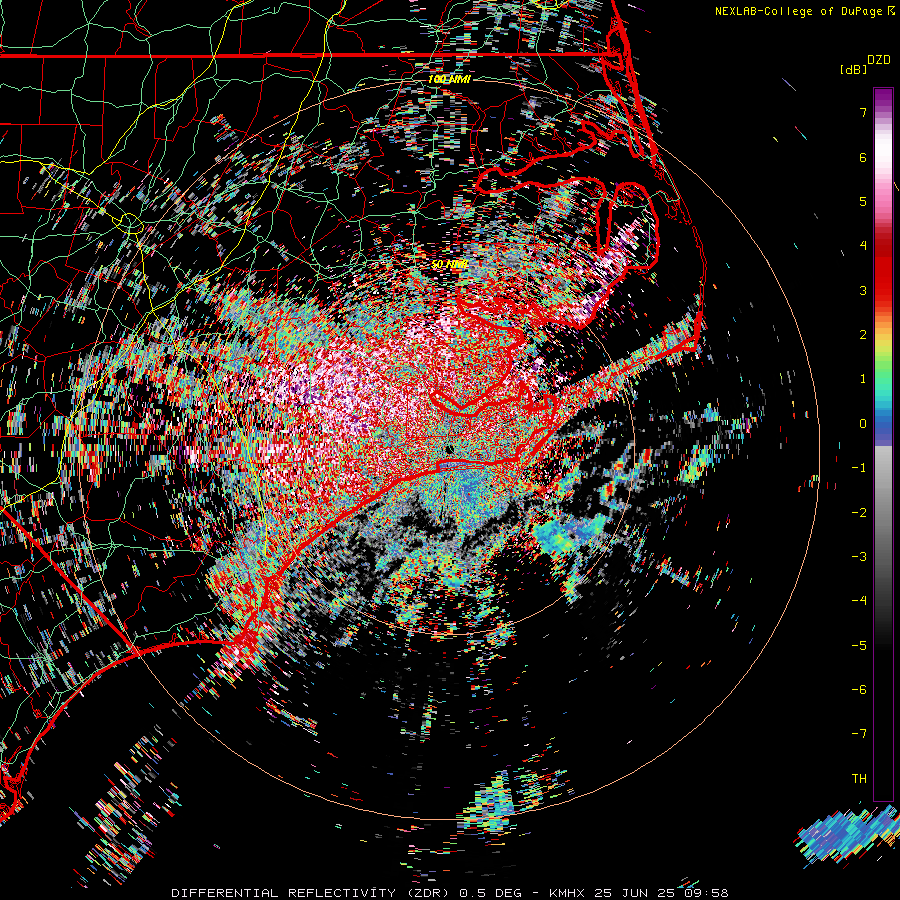Click the "-5" value on the color scale
900x900 pixels.
pyautogui.click(x=859, y=646)
